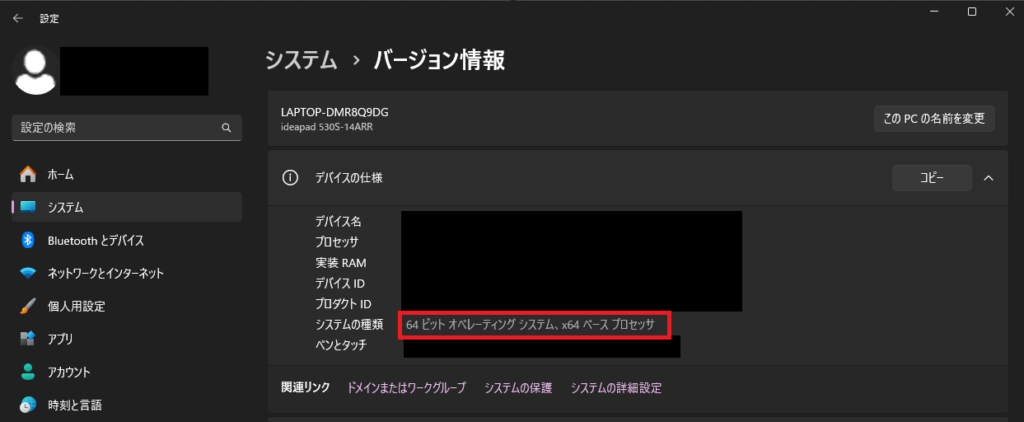Click the info icon beside デバイスの仕様

point(289,178)
